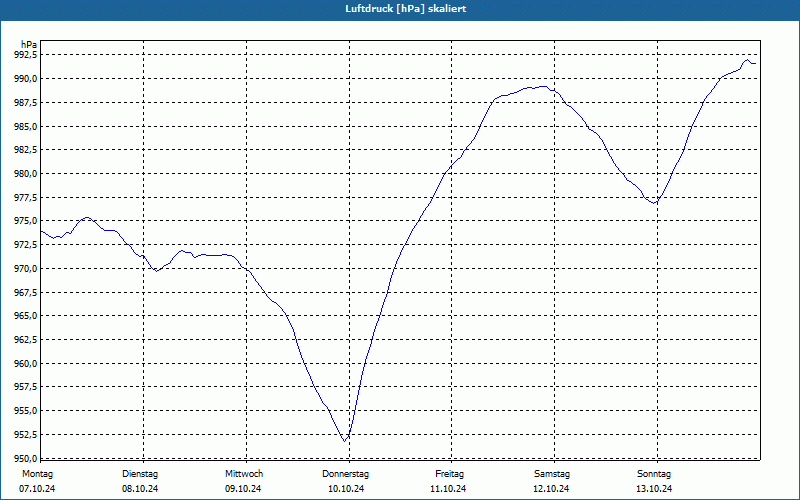Select the 'Donnerstag' day label

345,474
